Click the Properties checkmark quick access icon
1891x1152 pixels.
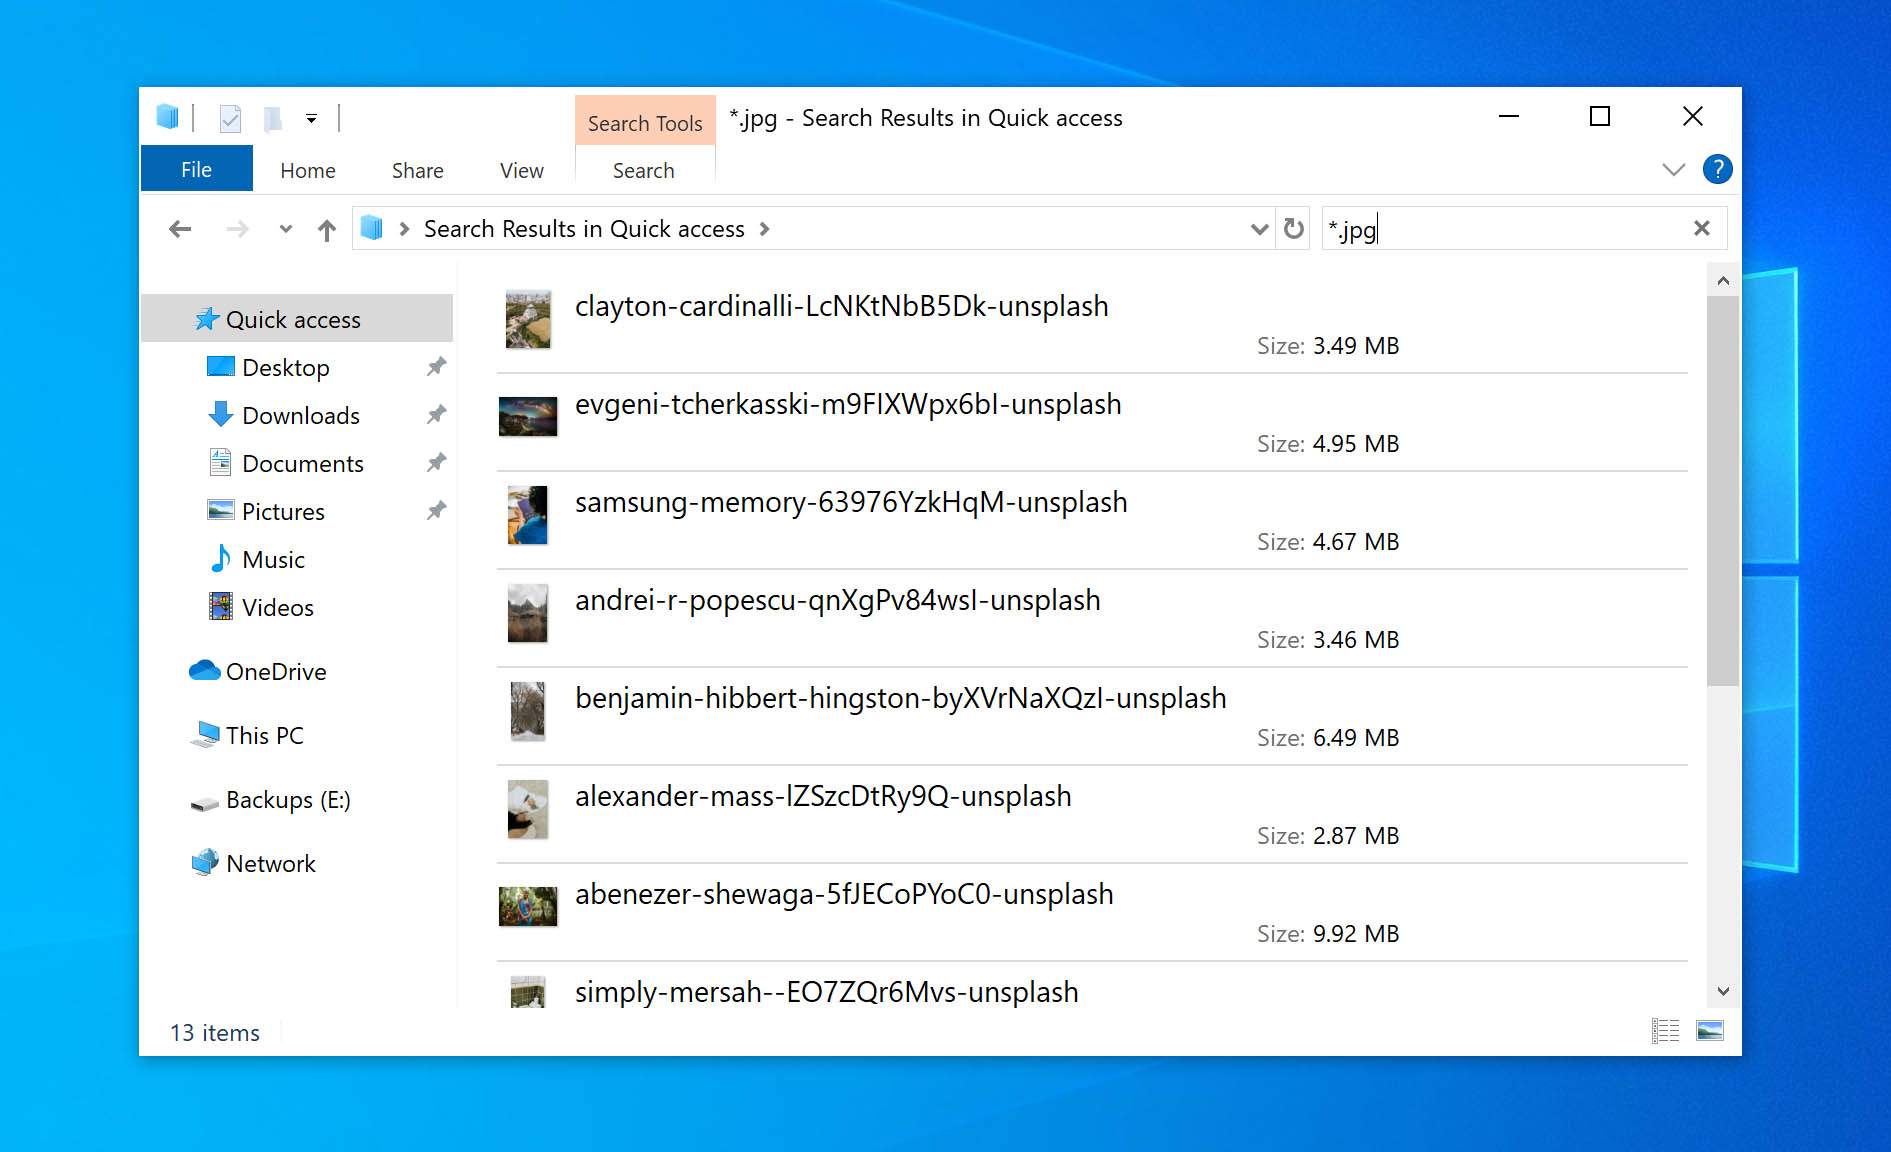[230, 119]
